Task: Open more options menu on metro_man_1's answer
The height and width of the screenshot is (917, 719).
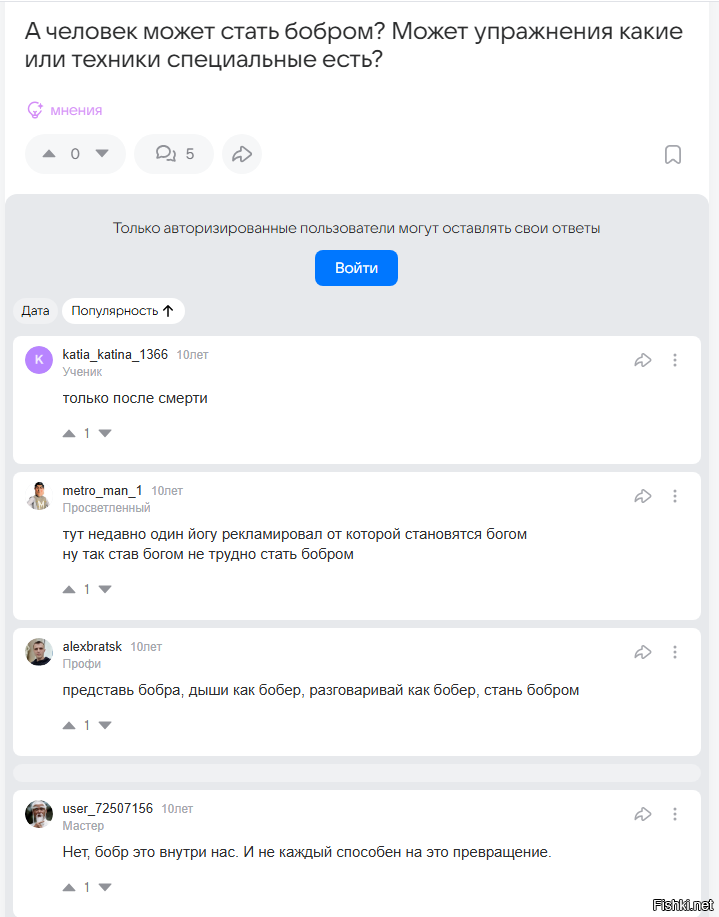Action: click(x=675, y=496)
